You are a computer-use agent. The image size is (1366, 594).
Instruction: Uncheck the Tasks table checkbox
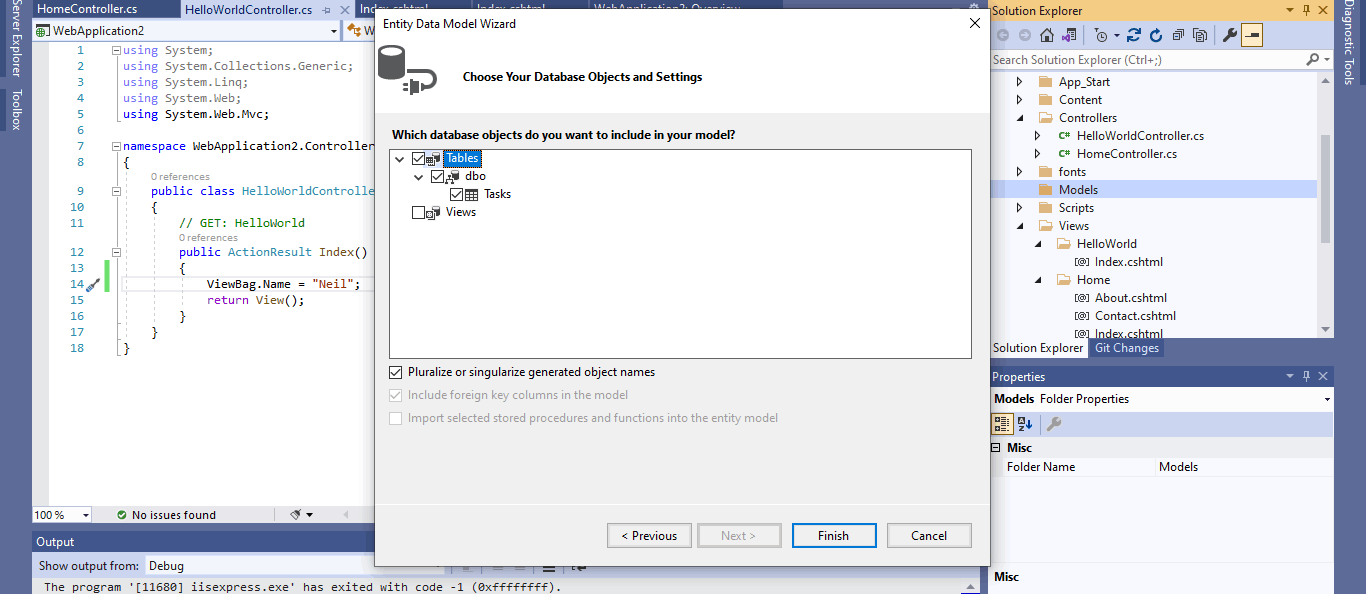click(456, 194)
